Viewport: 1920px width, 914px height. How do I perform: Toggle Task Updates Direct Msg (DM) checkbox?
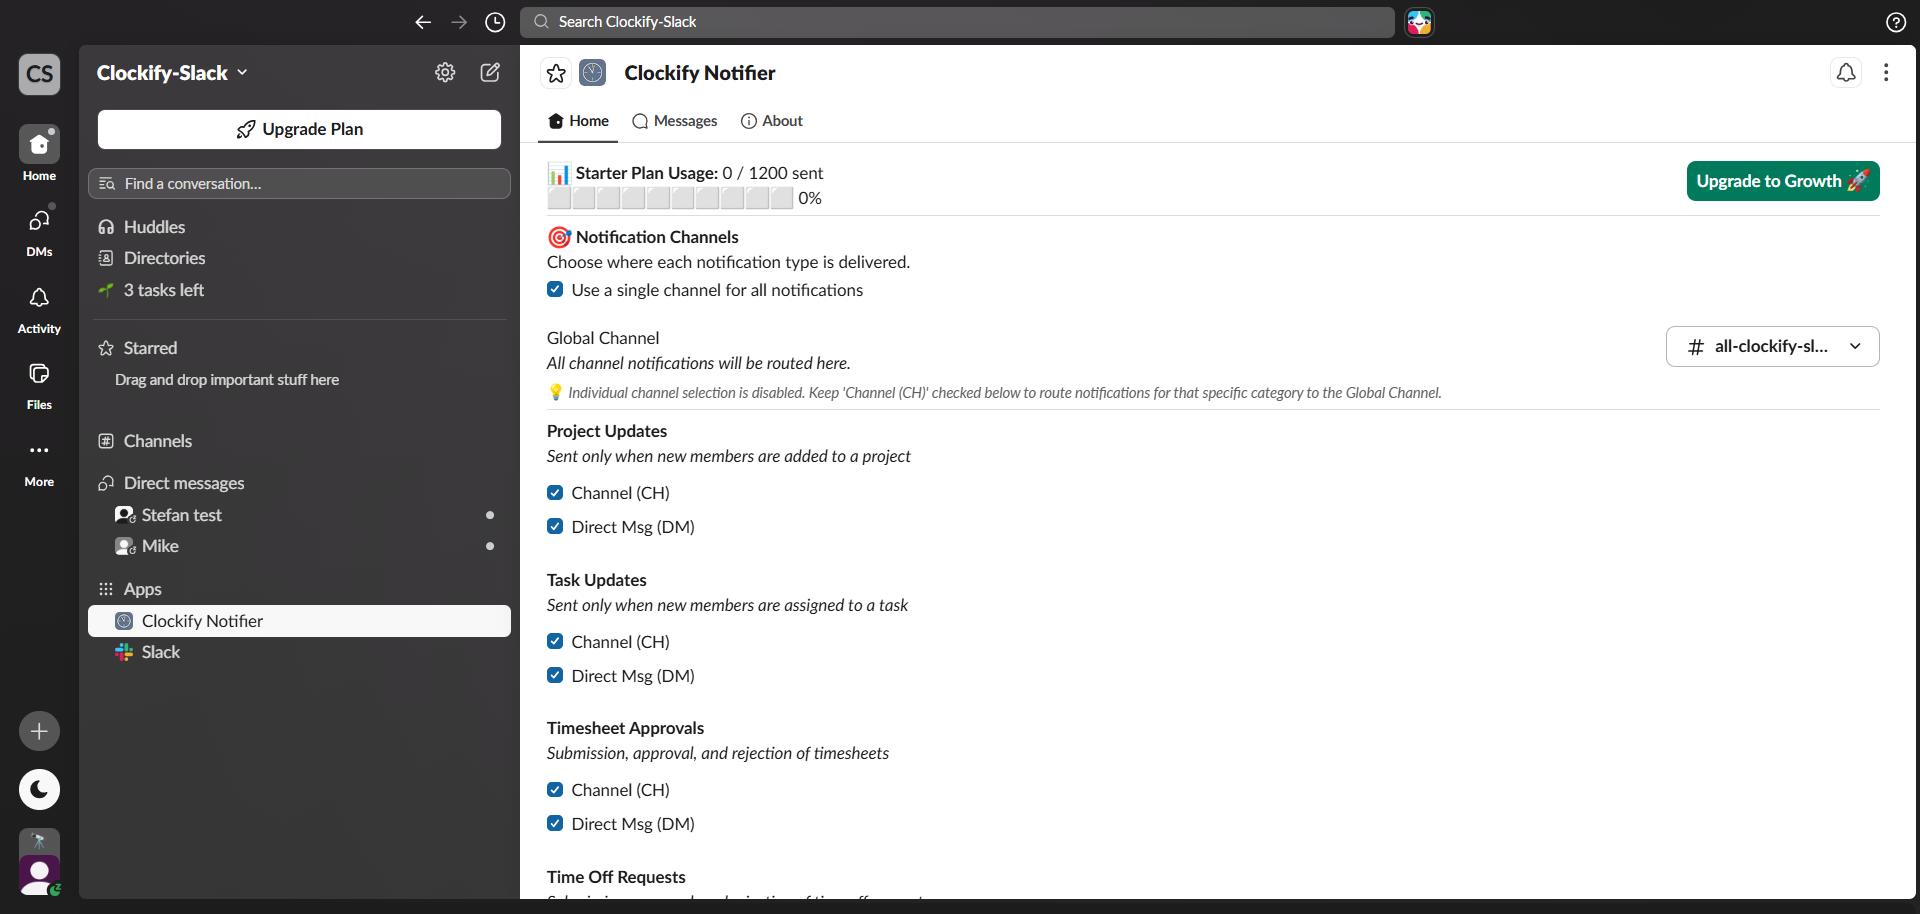click(x=555, y=676)
